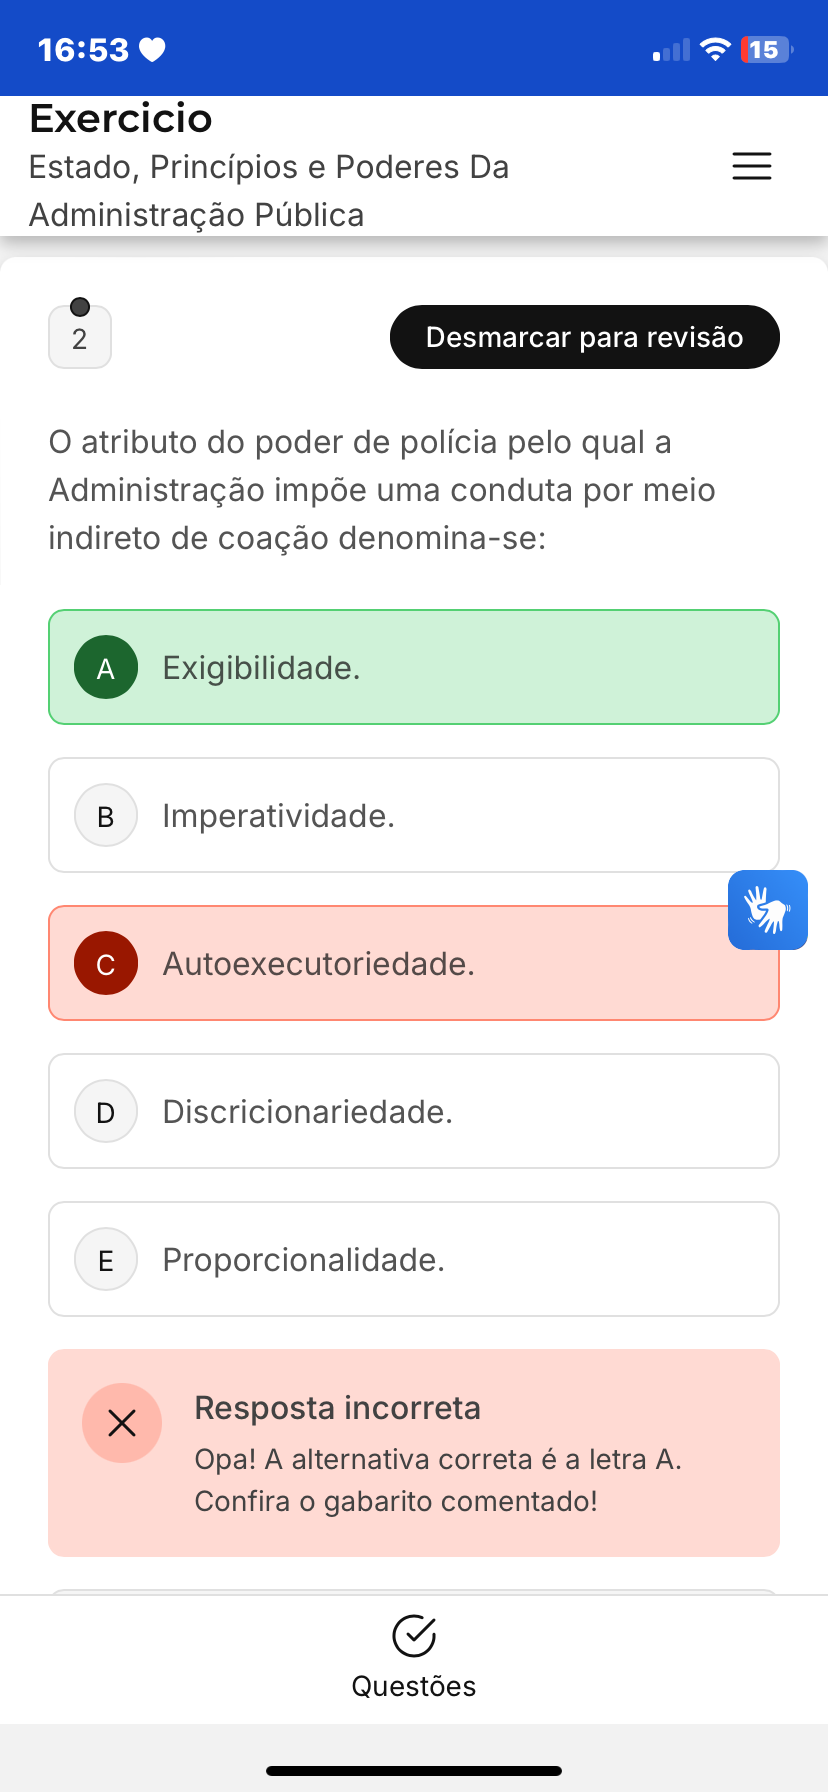Tap the Questões checkmark icon

(x=413, y=1636)
